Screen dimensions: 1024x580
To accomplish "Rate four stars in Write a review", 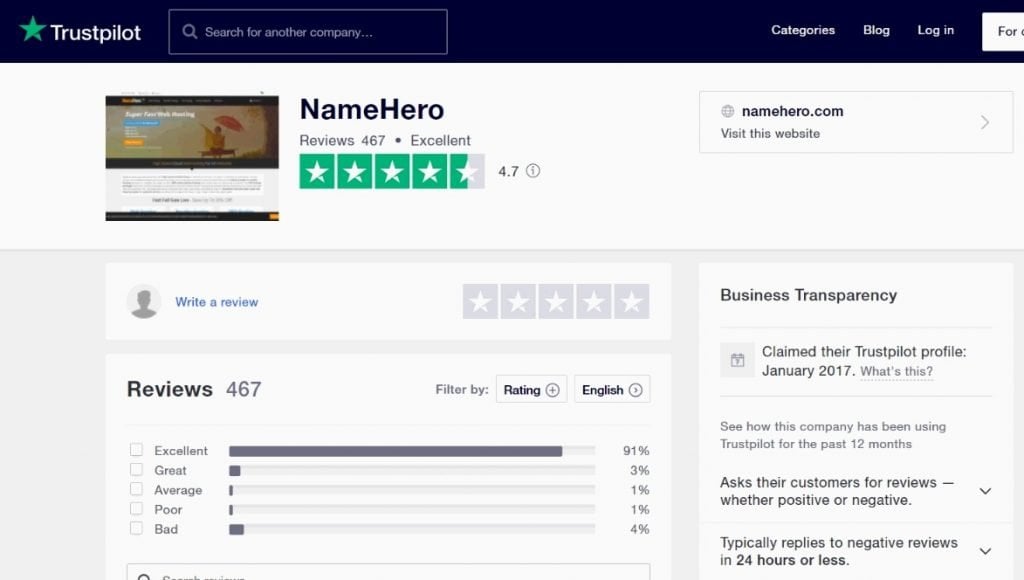I will point(594,301).
